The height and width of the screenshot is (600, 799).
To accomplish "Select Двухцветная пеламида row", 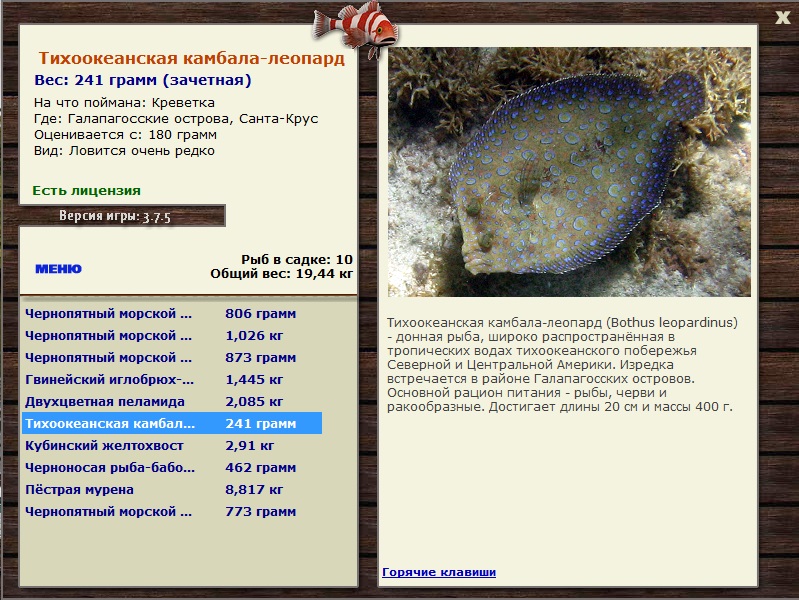I will point(172,401).
